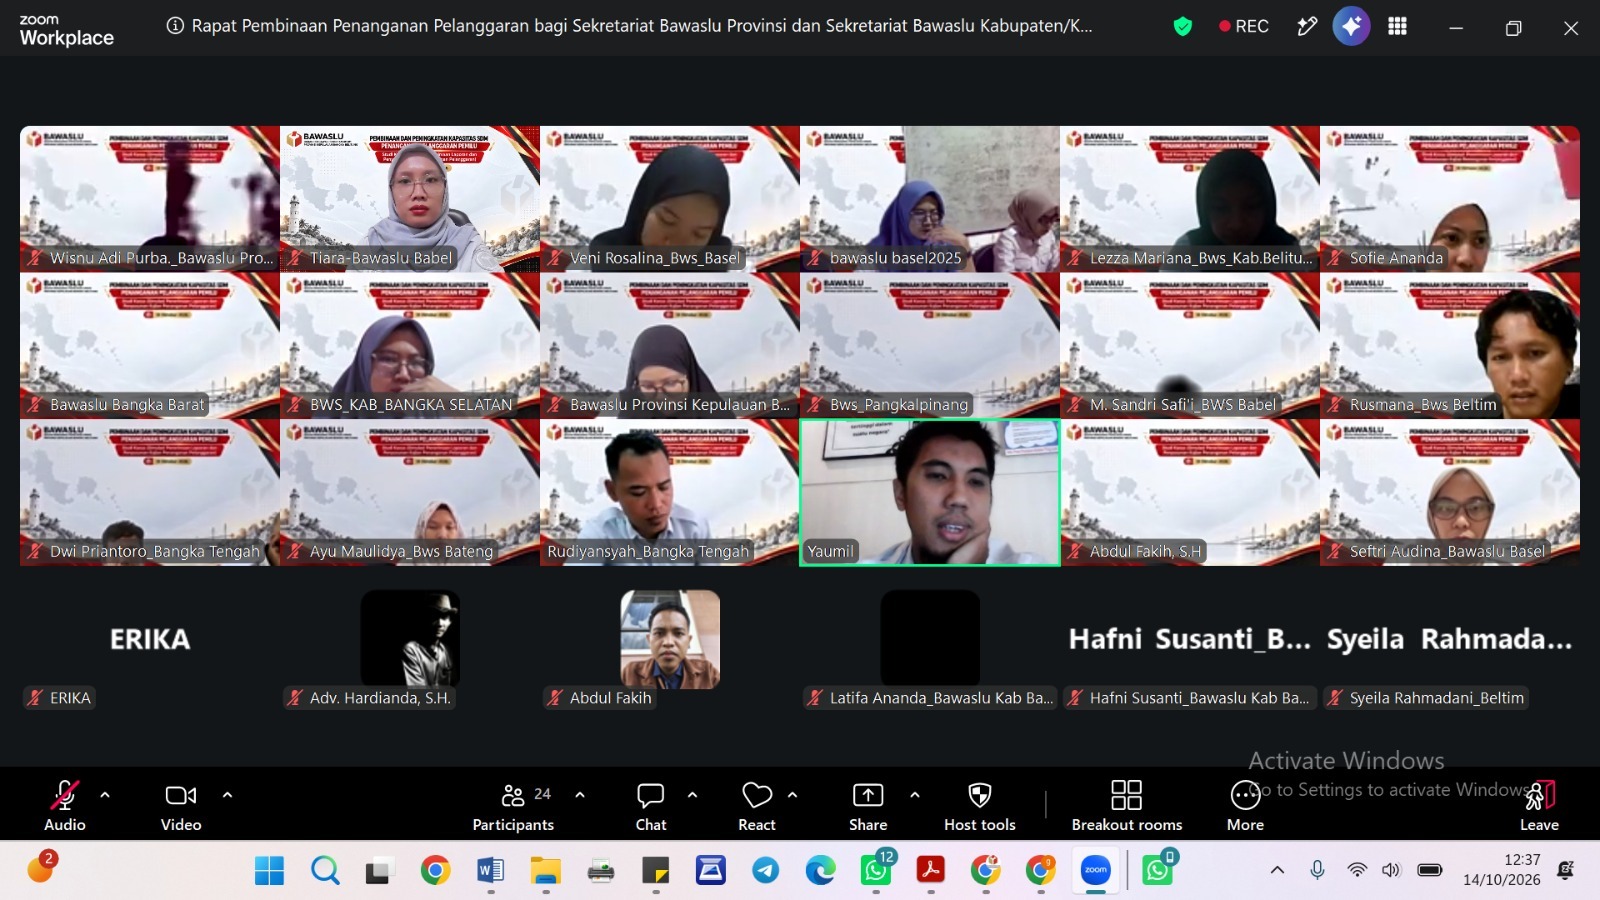Open Breakout rooms
The image size is (1600, 900).
pyautogui.click(x=1127, y=805)
